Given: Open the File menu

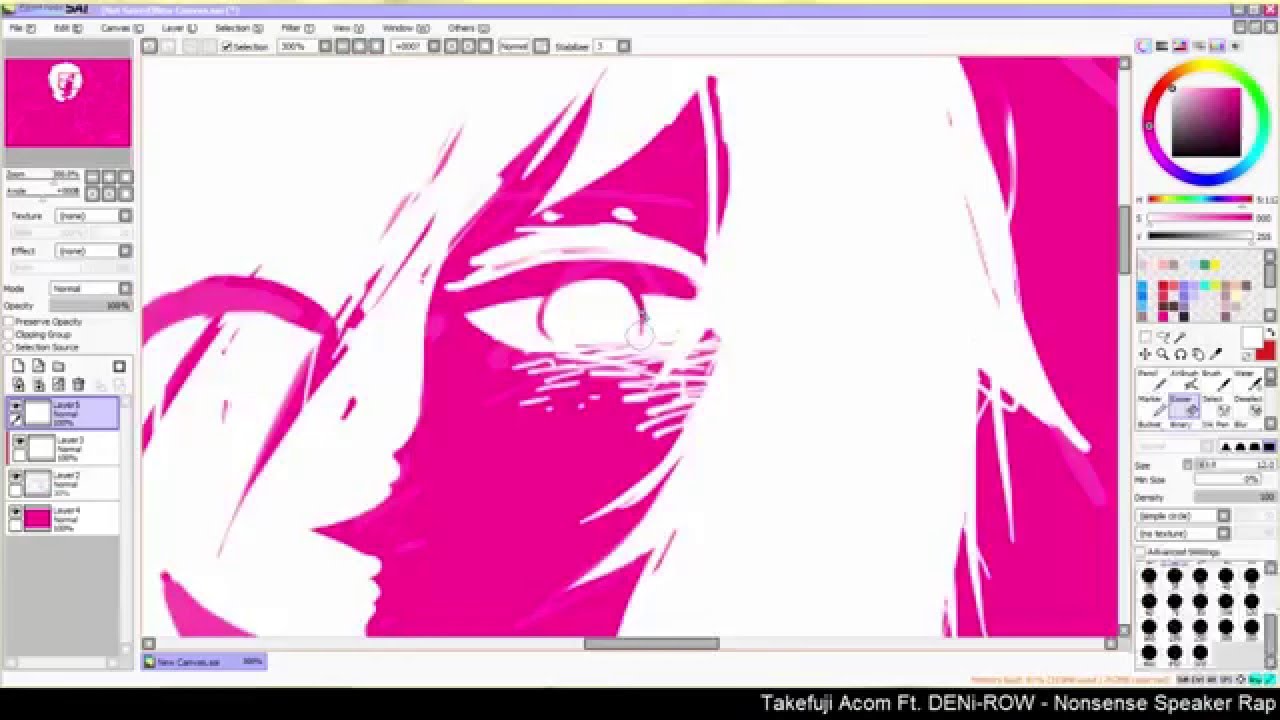Looking at the screenshot, I should (22, 28).
